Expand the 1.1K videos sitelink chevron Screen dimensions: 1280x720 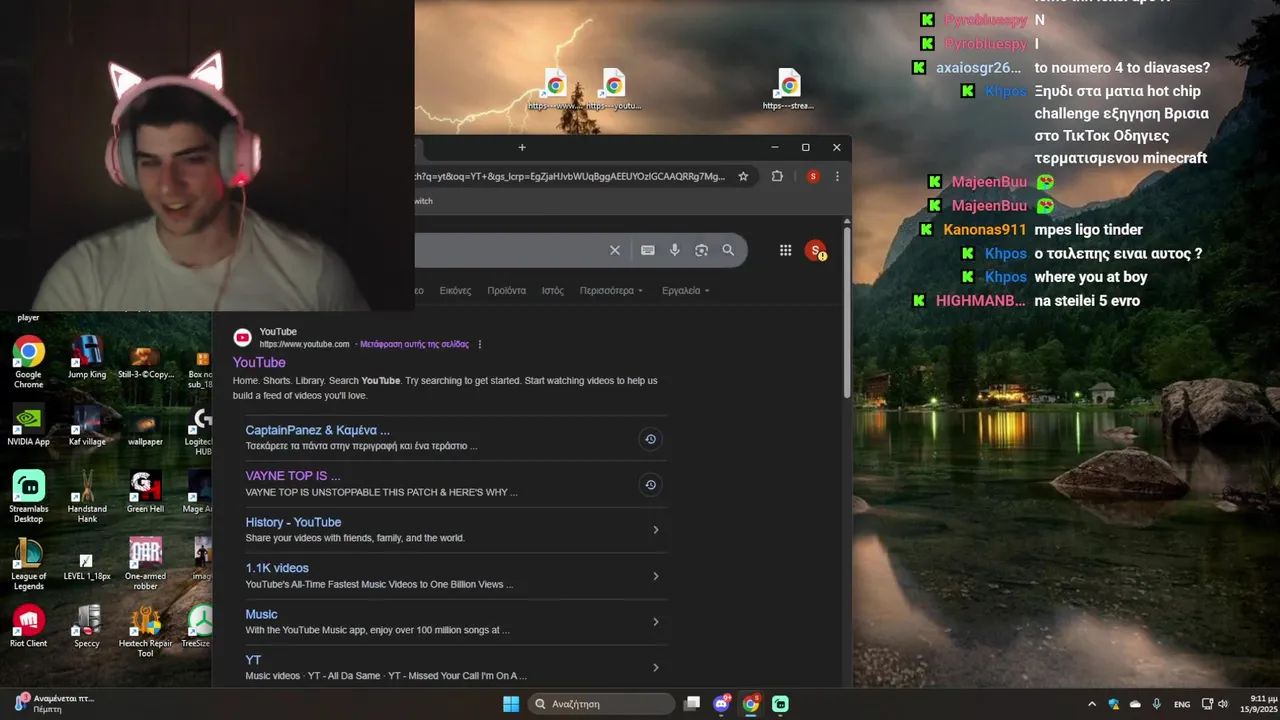(656, 576)
